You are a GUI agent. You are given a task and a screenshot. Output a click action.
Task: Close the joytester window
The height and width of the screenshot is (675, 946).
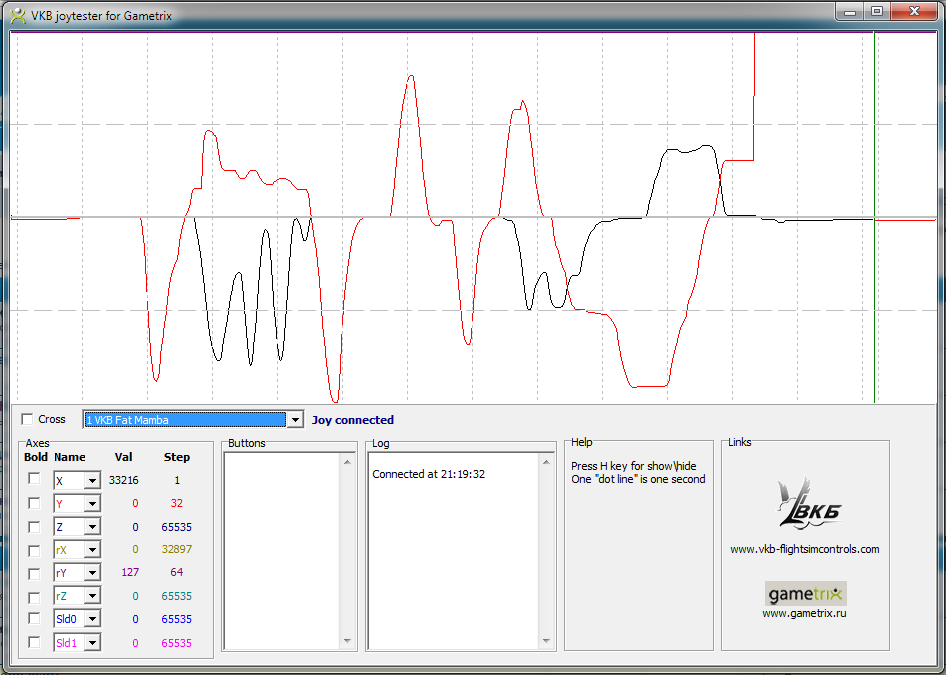[913, 11]
